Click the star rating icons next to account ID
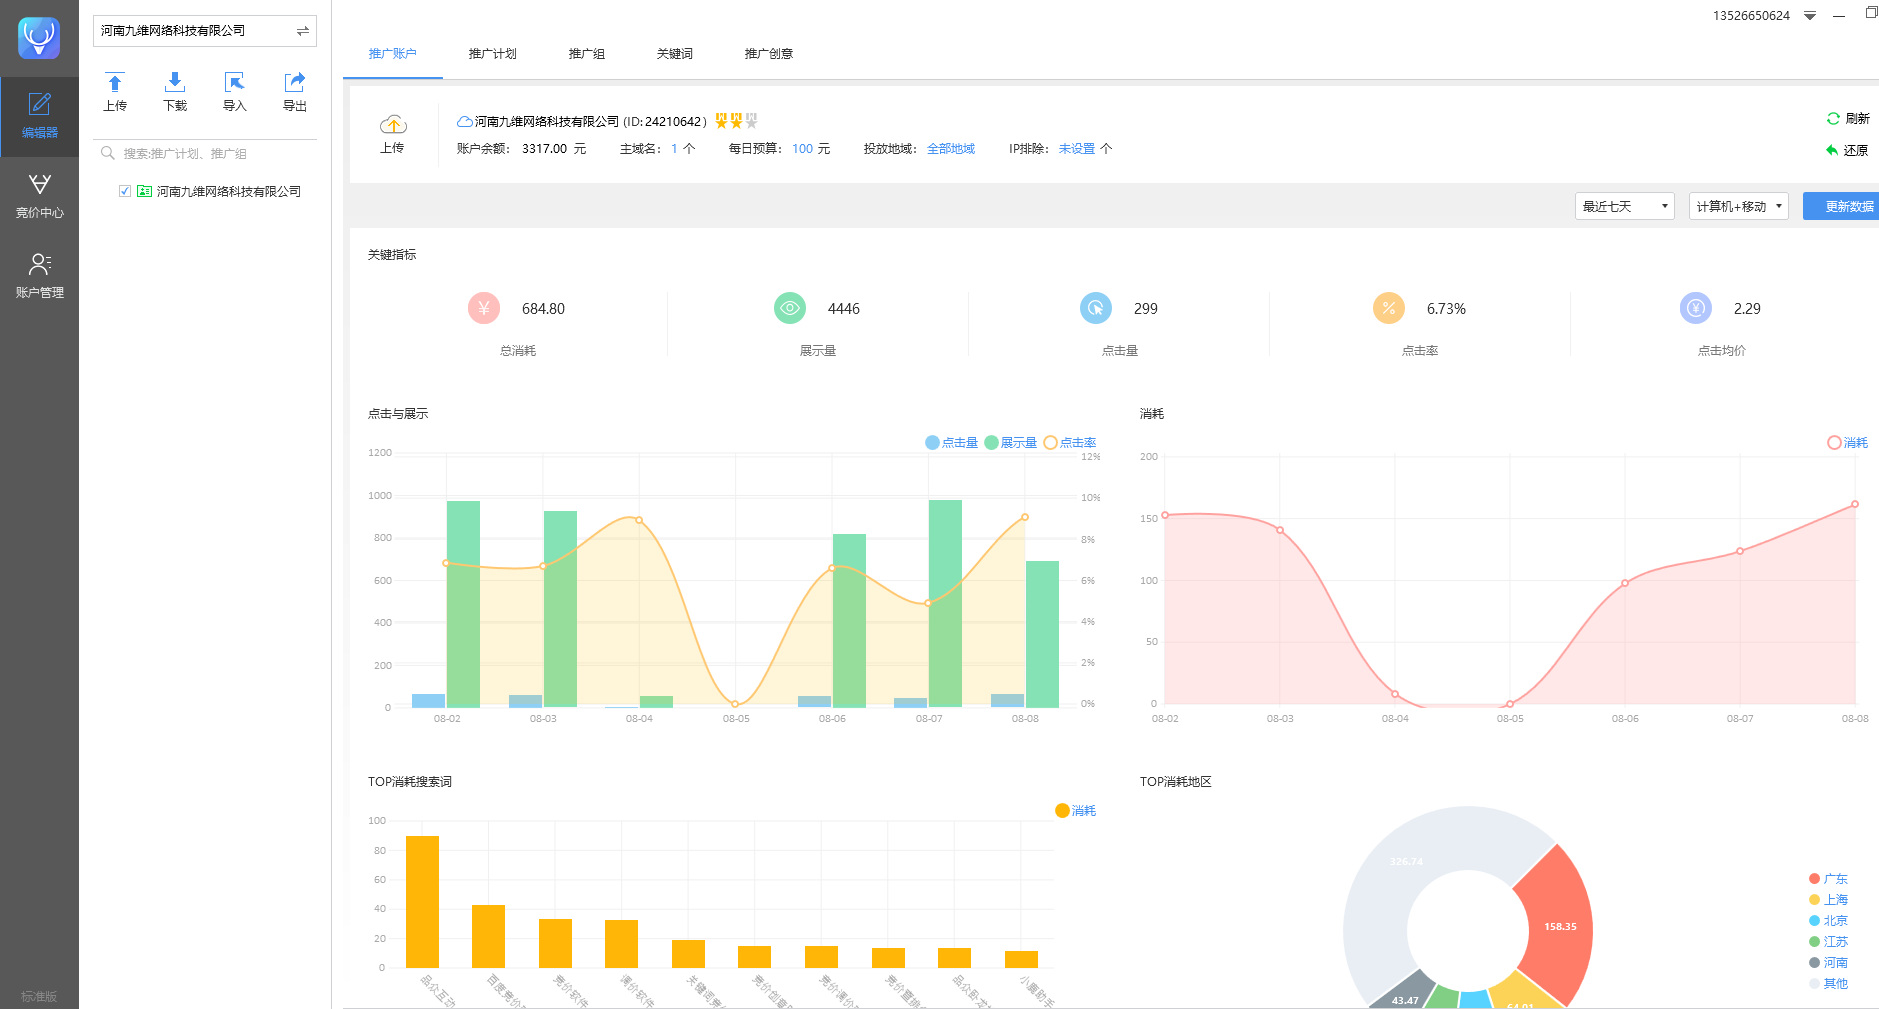Screen dimensions: 1879x1009 click(x=736, y=121)
